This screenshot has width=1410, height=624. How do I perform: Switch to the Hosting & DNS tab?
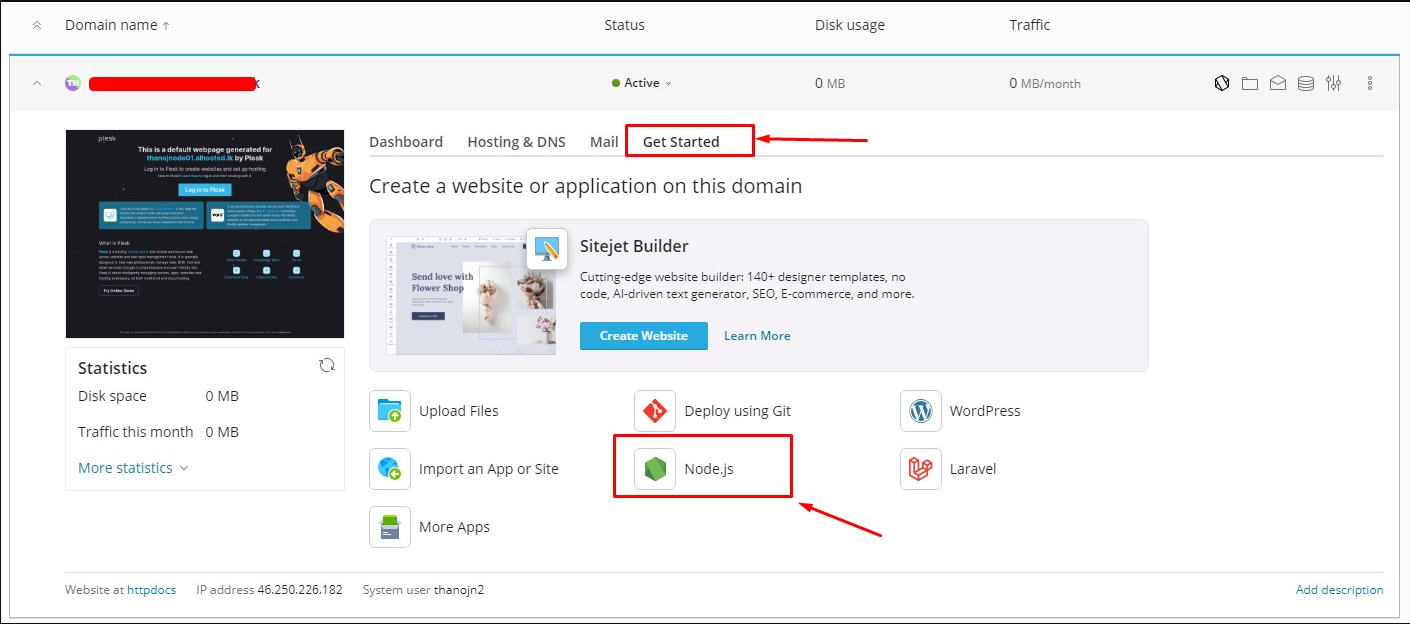tap(516, 141)
